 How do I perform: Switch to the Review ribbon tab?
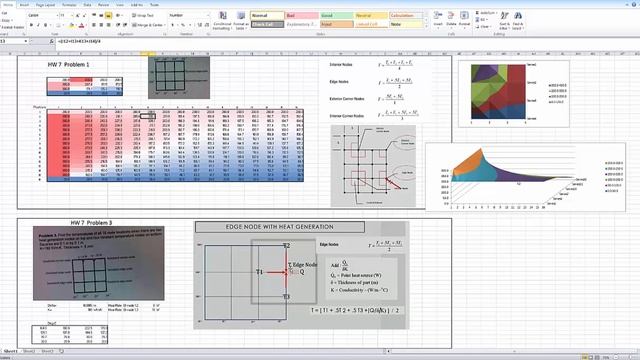click(104, 5)
